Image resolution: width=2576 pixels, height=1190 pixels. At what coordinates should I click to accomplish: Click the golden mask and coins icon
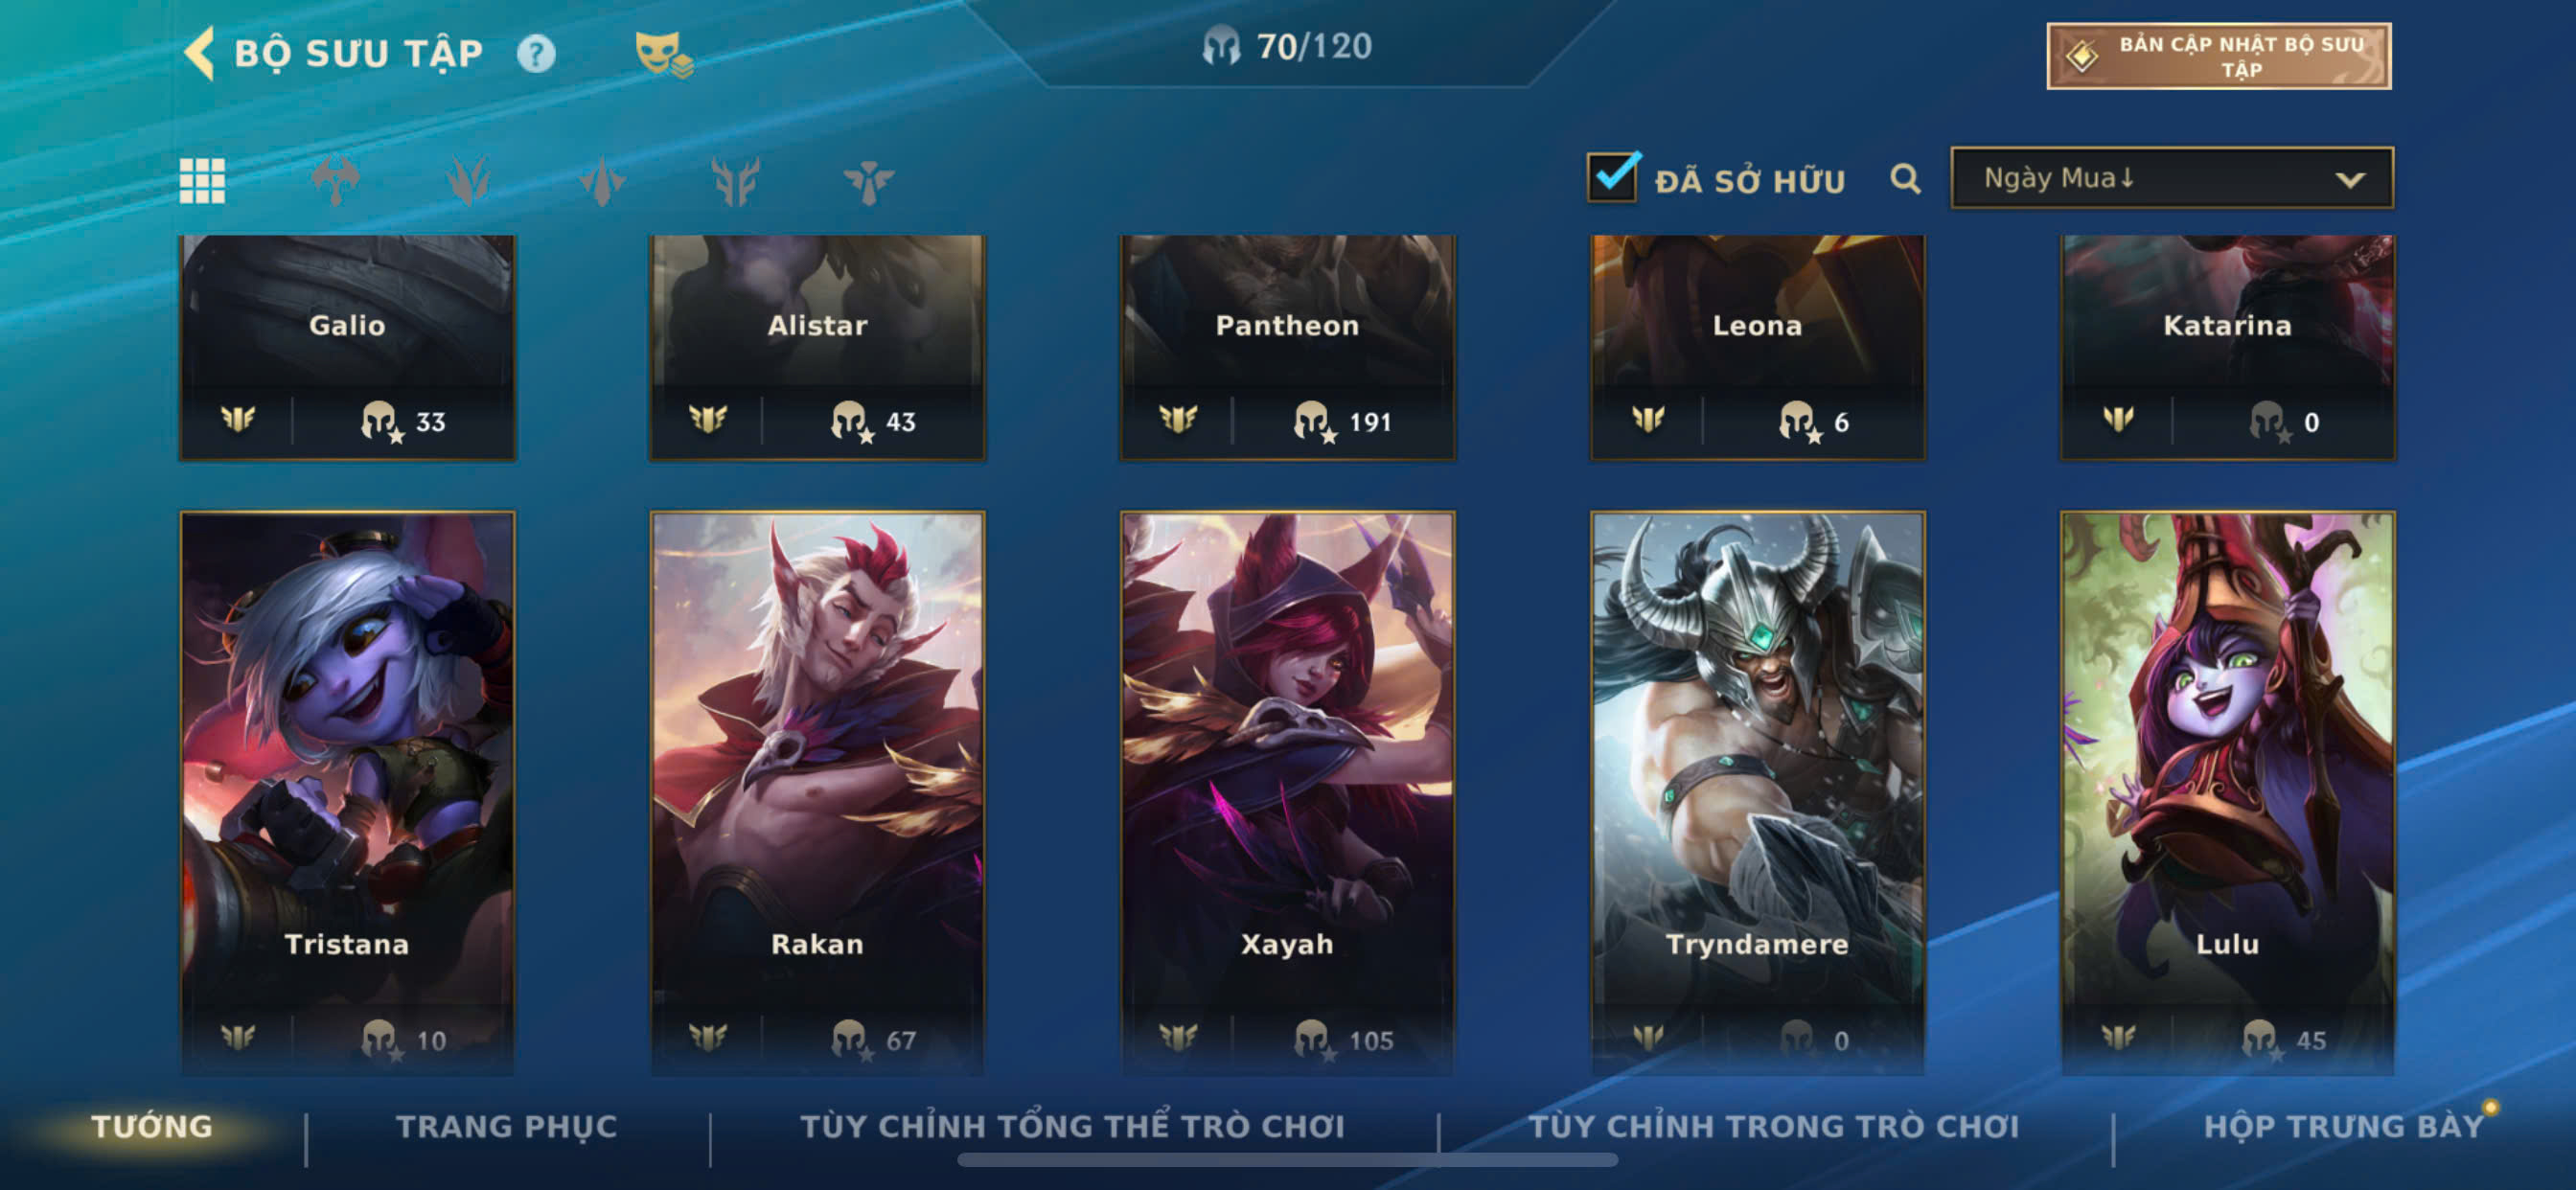664,54
